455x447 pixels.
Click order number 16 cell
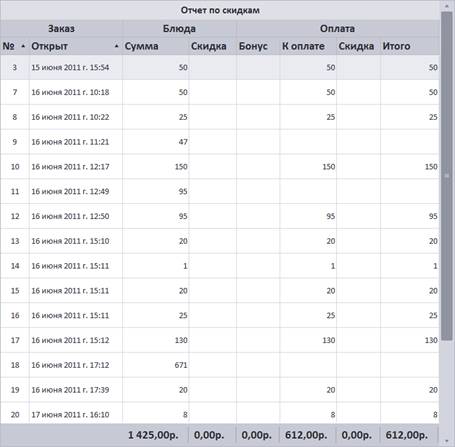tap(15, 315)
